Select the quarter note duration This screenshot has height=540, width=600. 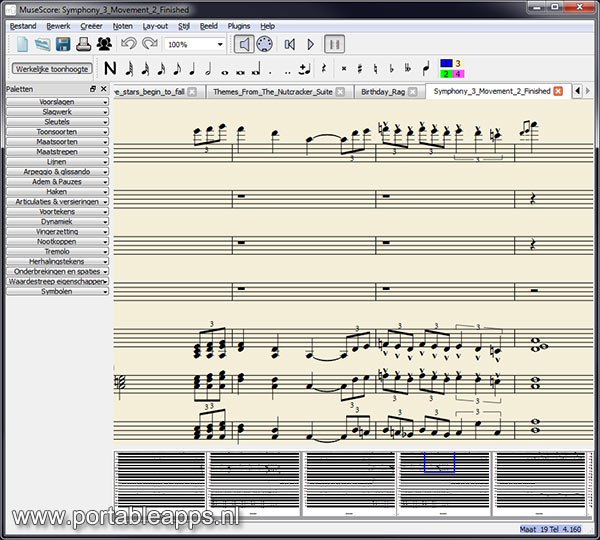pyautogui.click(x=192, y=69)
